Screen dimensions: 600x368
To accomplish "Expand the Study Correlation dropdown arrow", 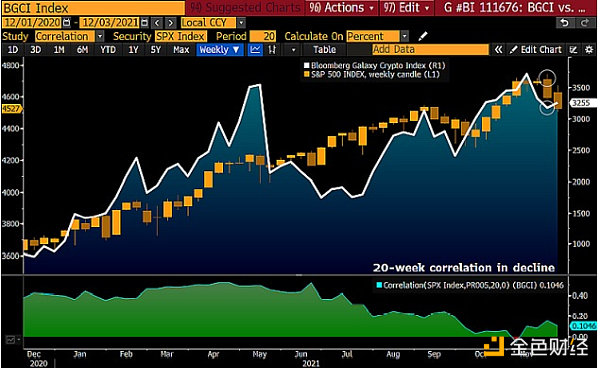I will [100, 36].
